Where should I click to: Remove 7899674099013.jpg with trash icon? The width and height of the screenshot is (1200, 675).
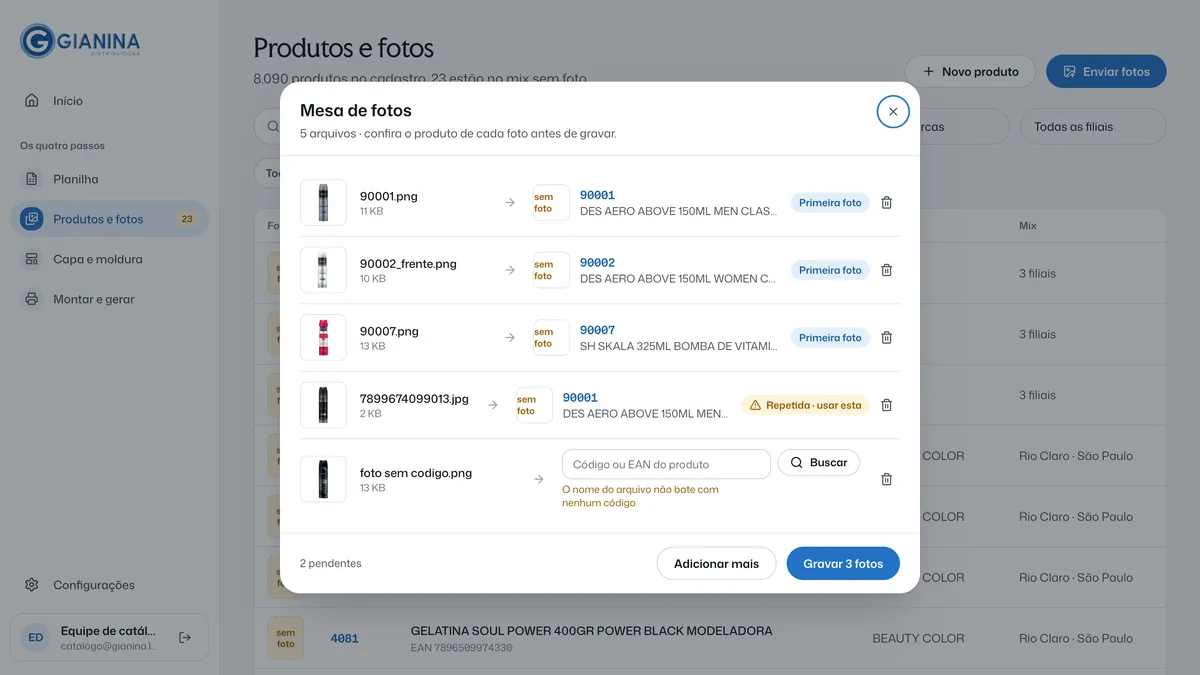tap(886, 405)
